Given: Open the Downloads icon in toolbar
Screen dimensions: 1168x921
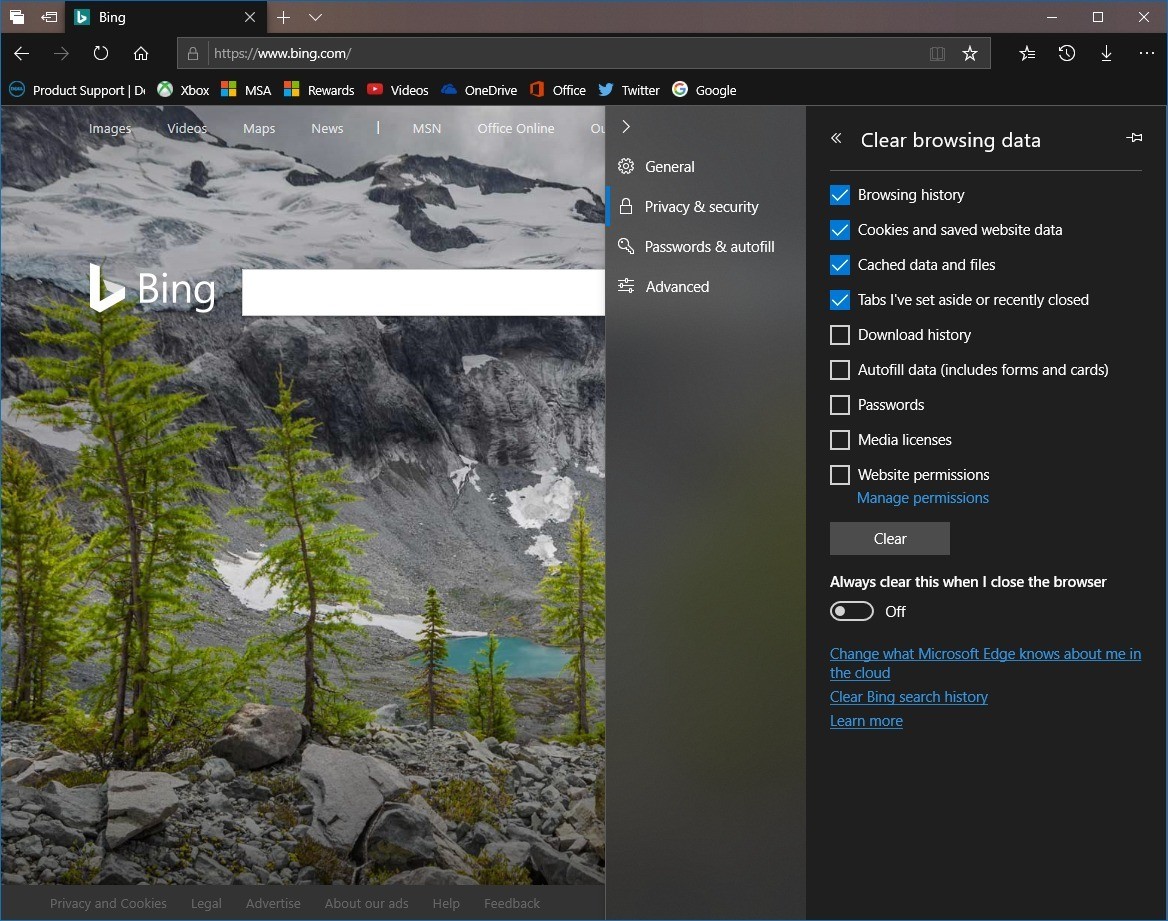Looking at the screenshot, I should (x=1106, y=54).
